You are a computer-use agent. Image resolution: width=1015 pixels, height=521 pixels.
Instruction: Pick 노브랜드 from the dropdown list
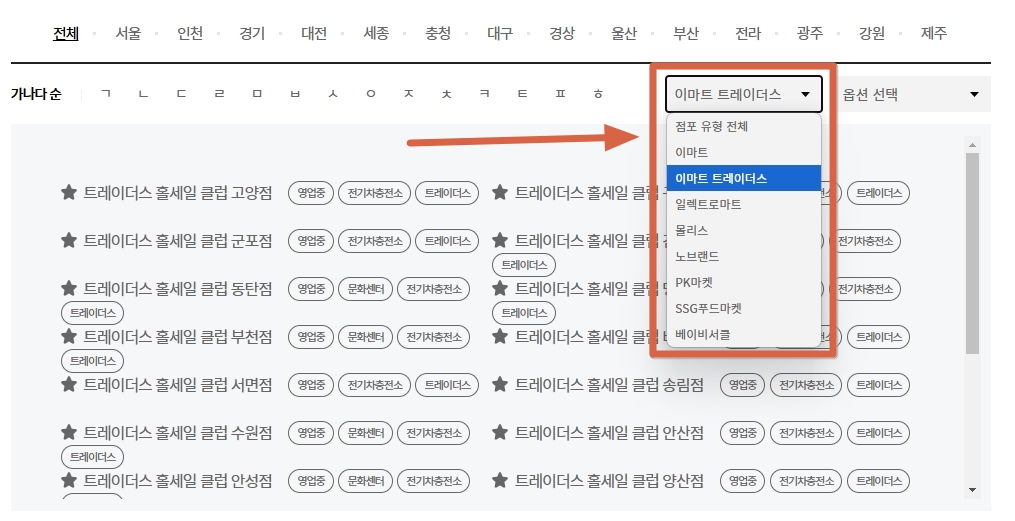coord(744,256)
